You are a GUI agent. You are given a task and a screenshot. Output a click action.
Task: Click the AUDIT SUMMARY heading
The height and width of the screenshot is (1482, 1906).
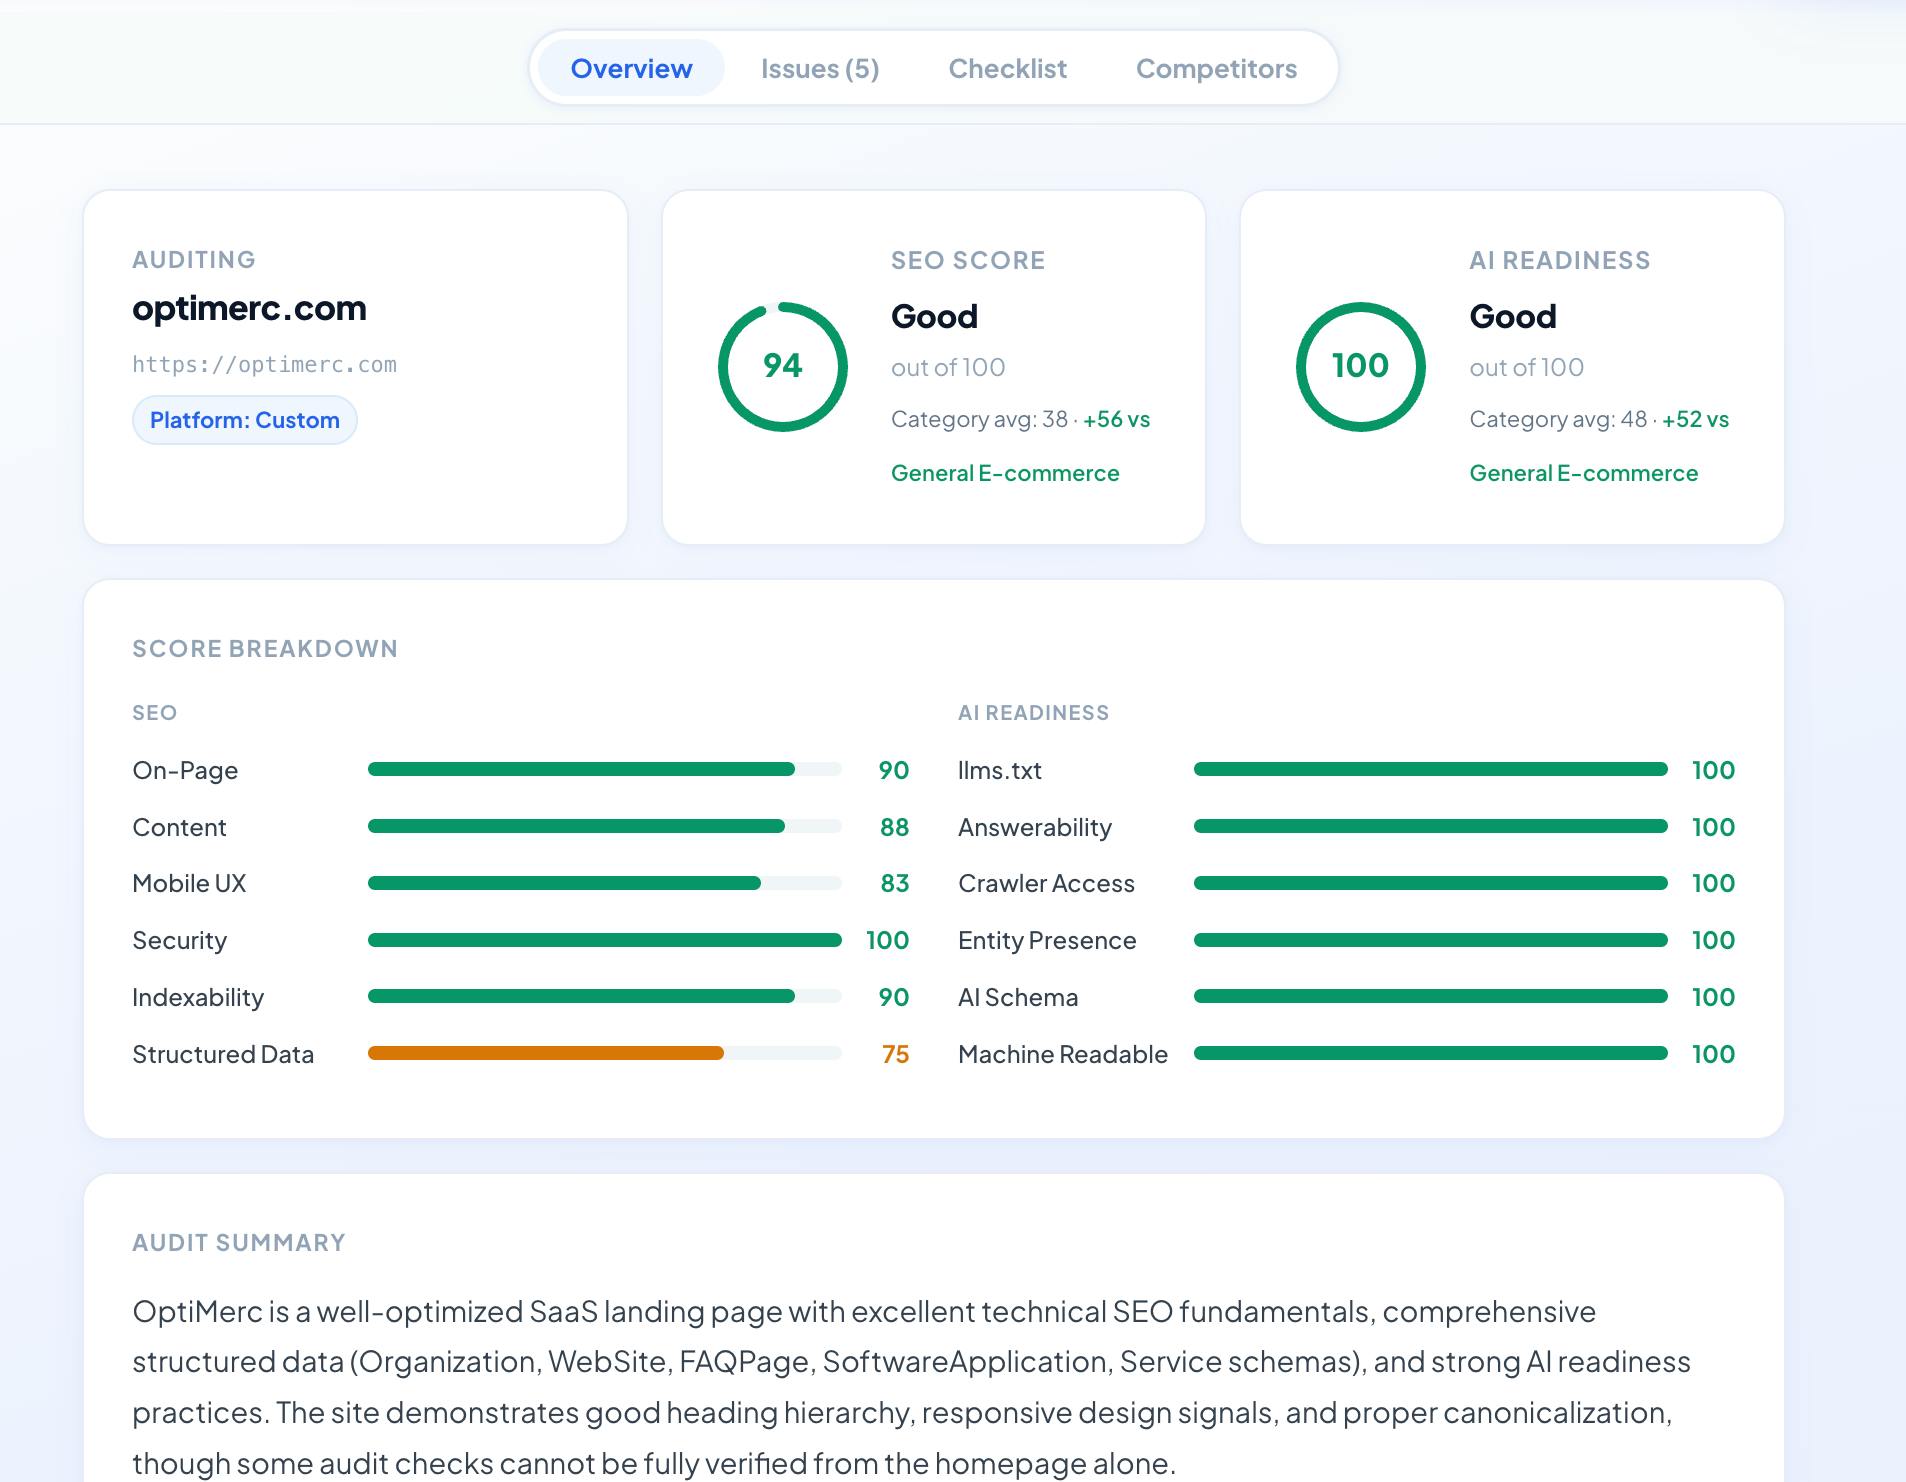click(x=239, y=1242)
